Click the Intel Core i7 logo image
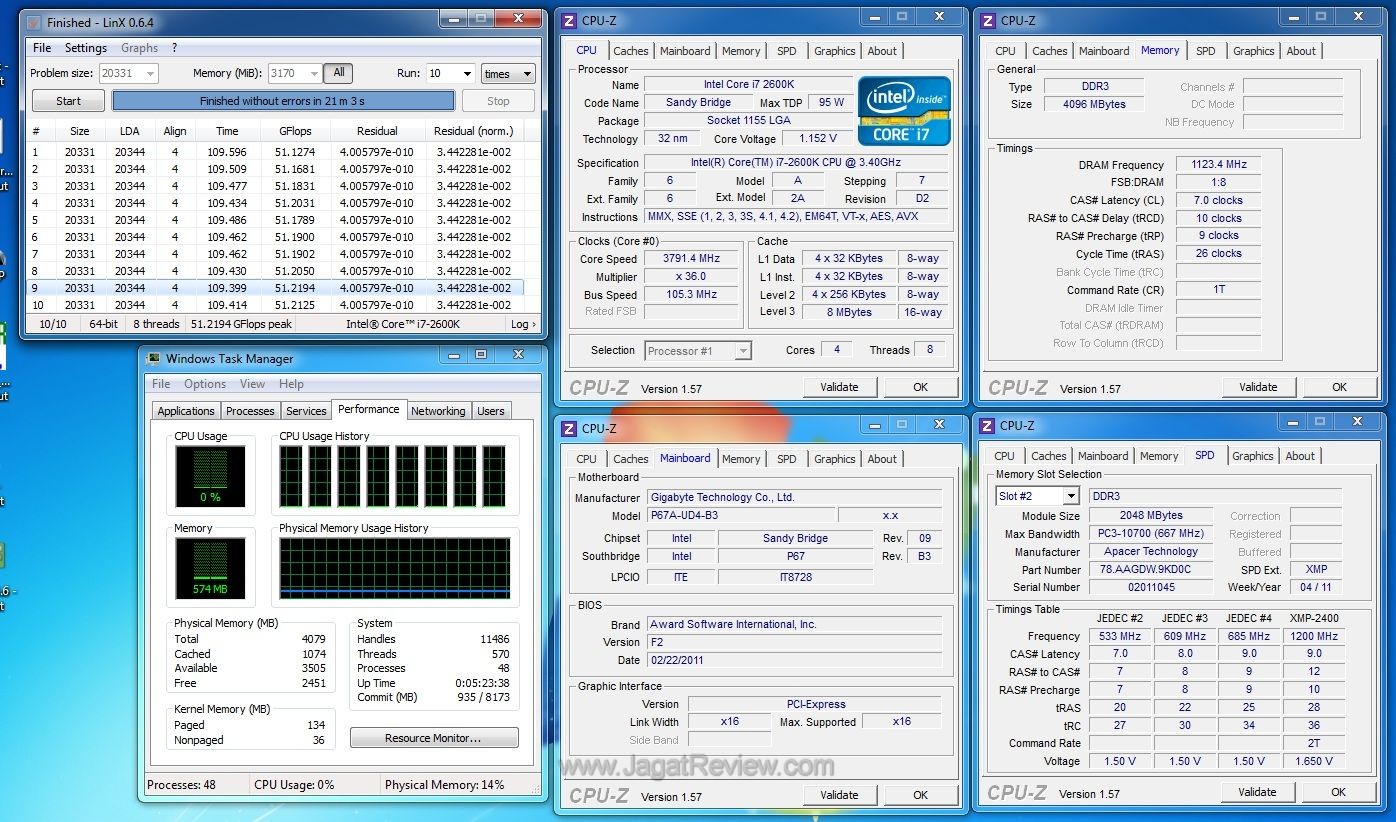This screenshot has width=1396, height=822. click(904, 110)
